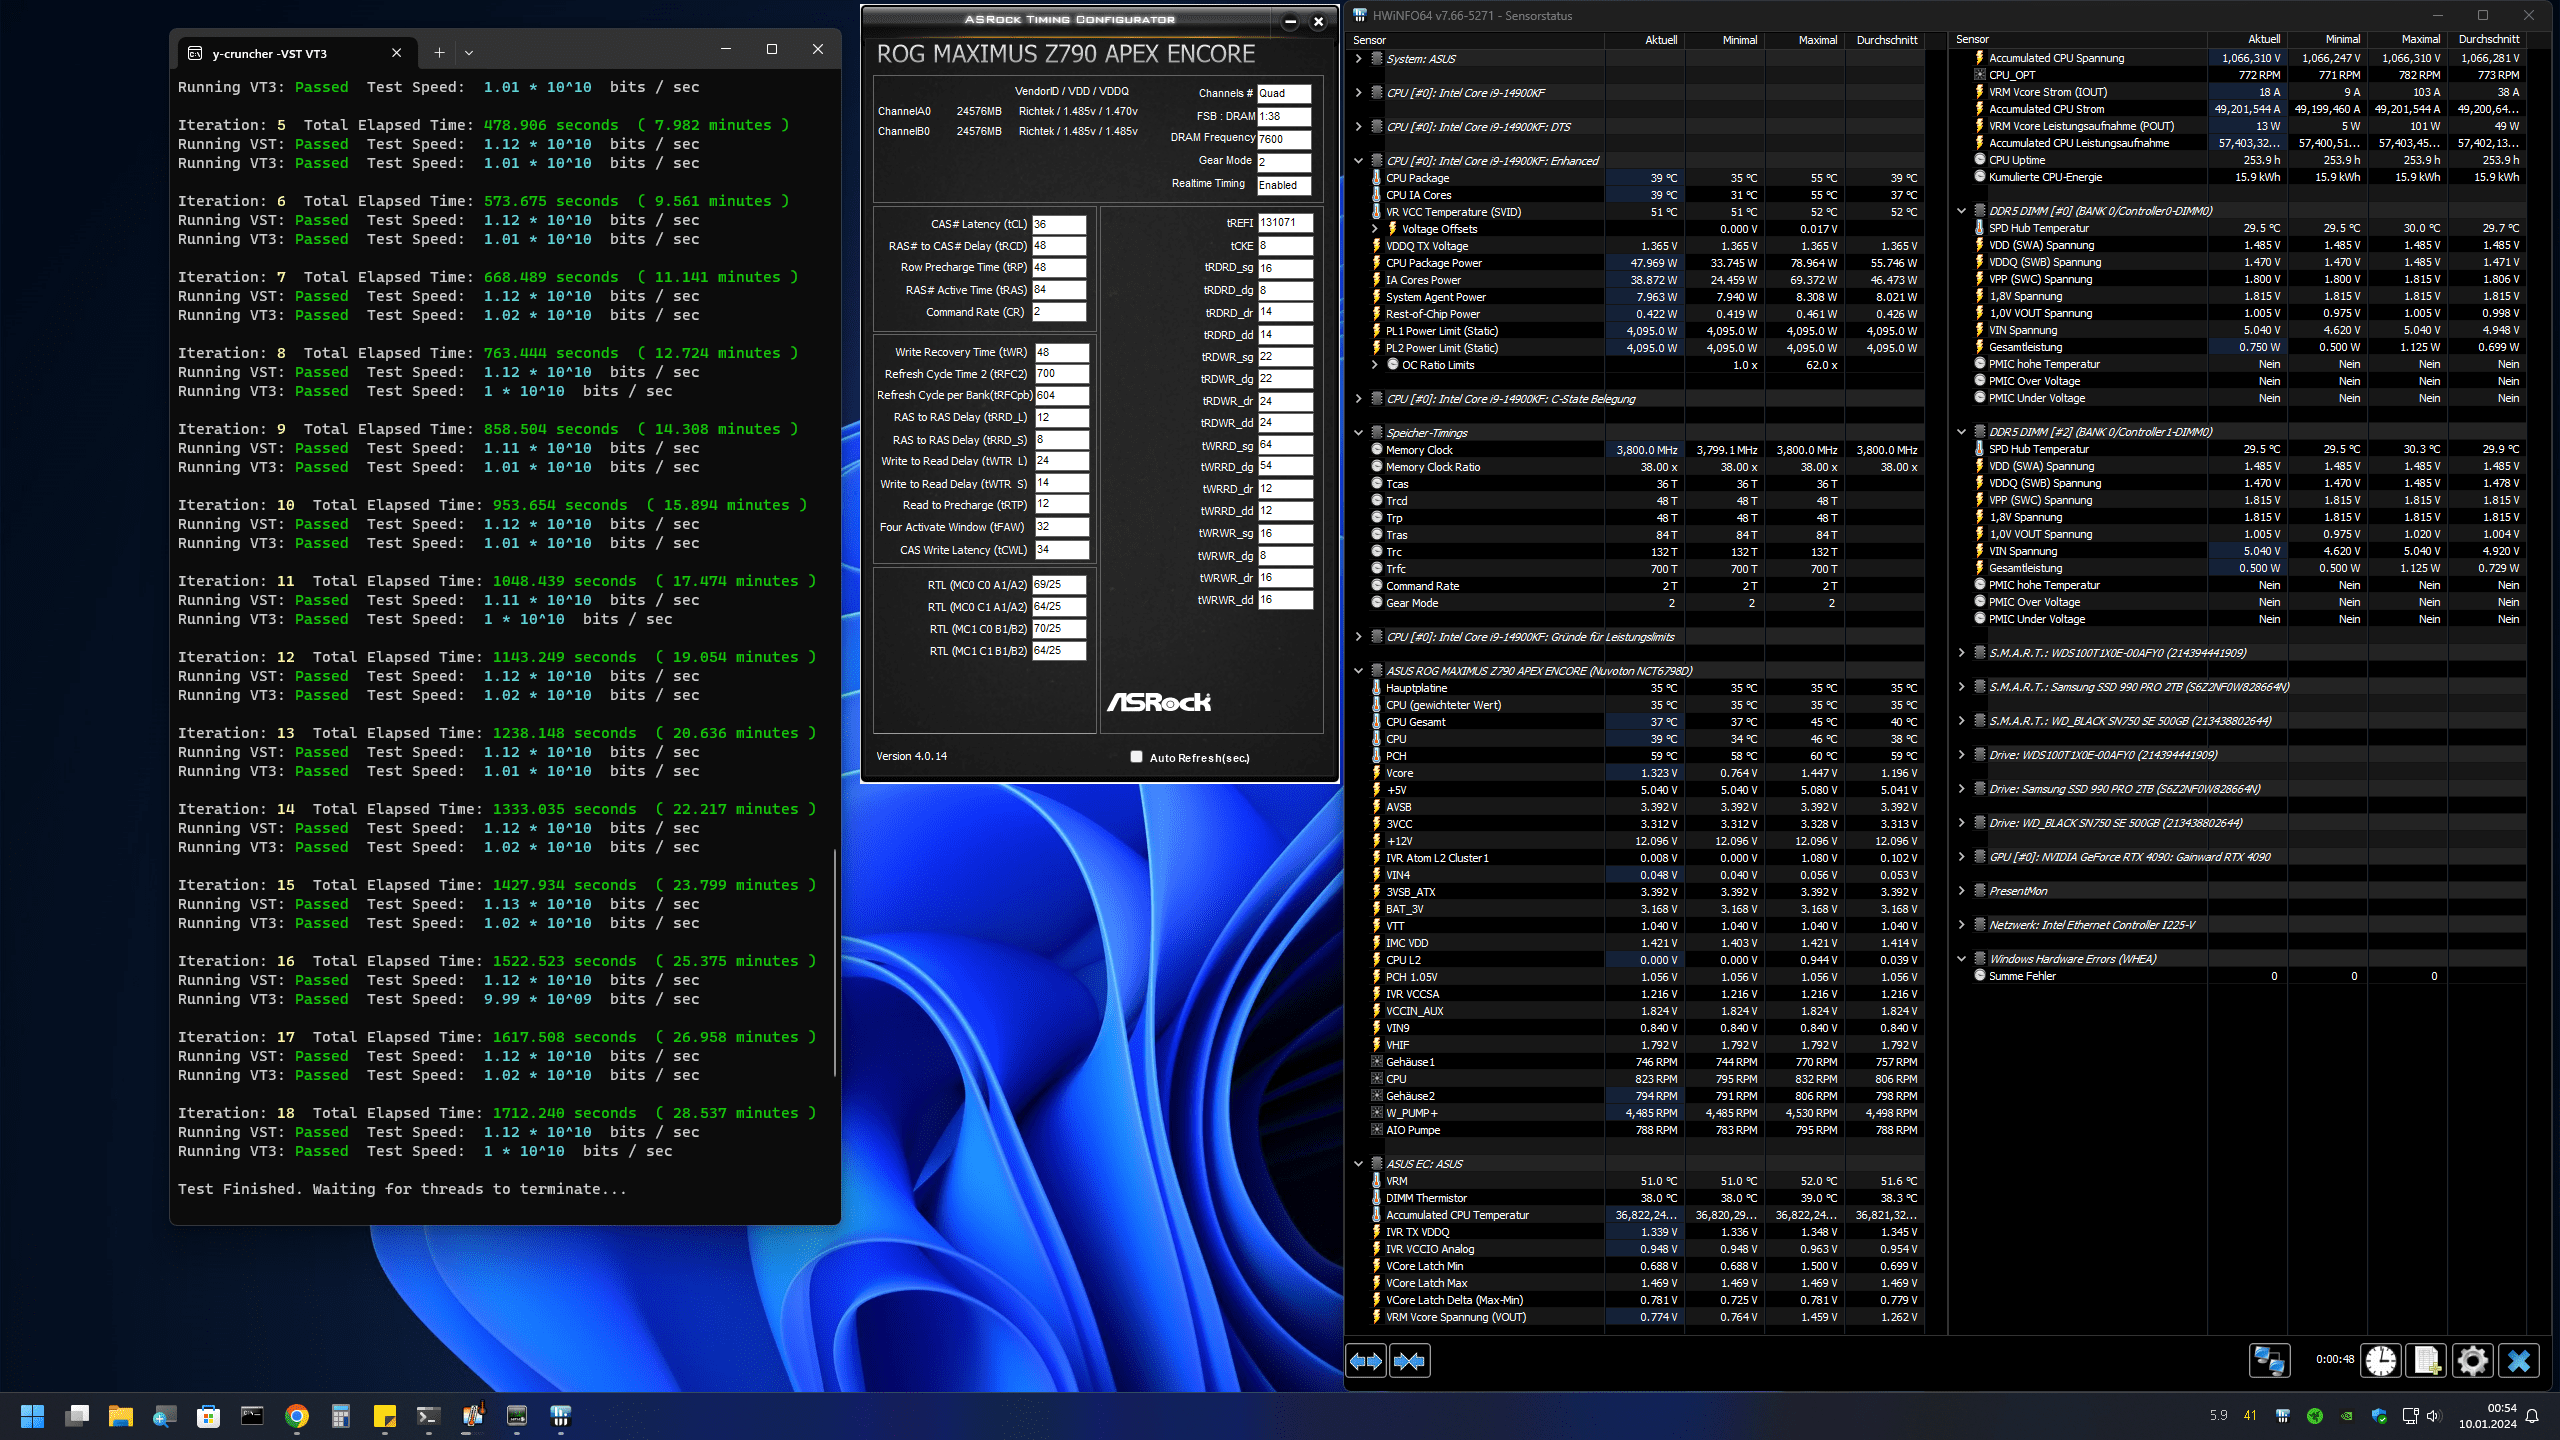
Task: Click HWiNFO expand columns left-right arrows icon
Action: [1366, 1361]
